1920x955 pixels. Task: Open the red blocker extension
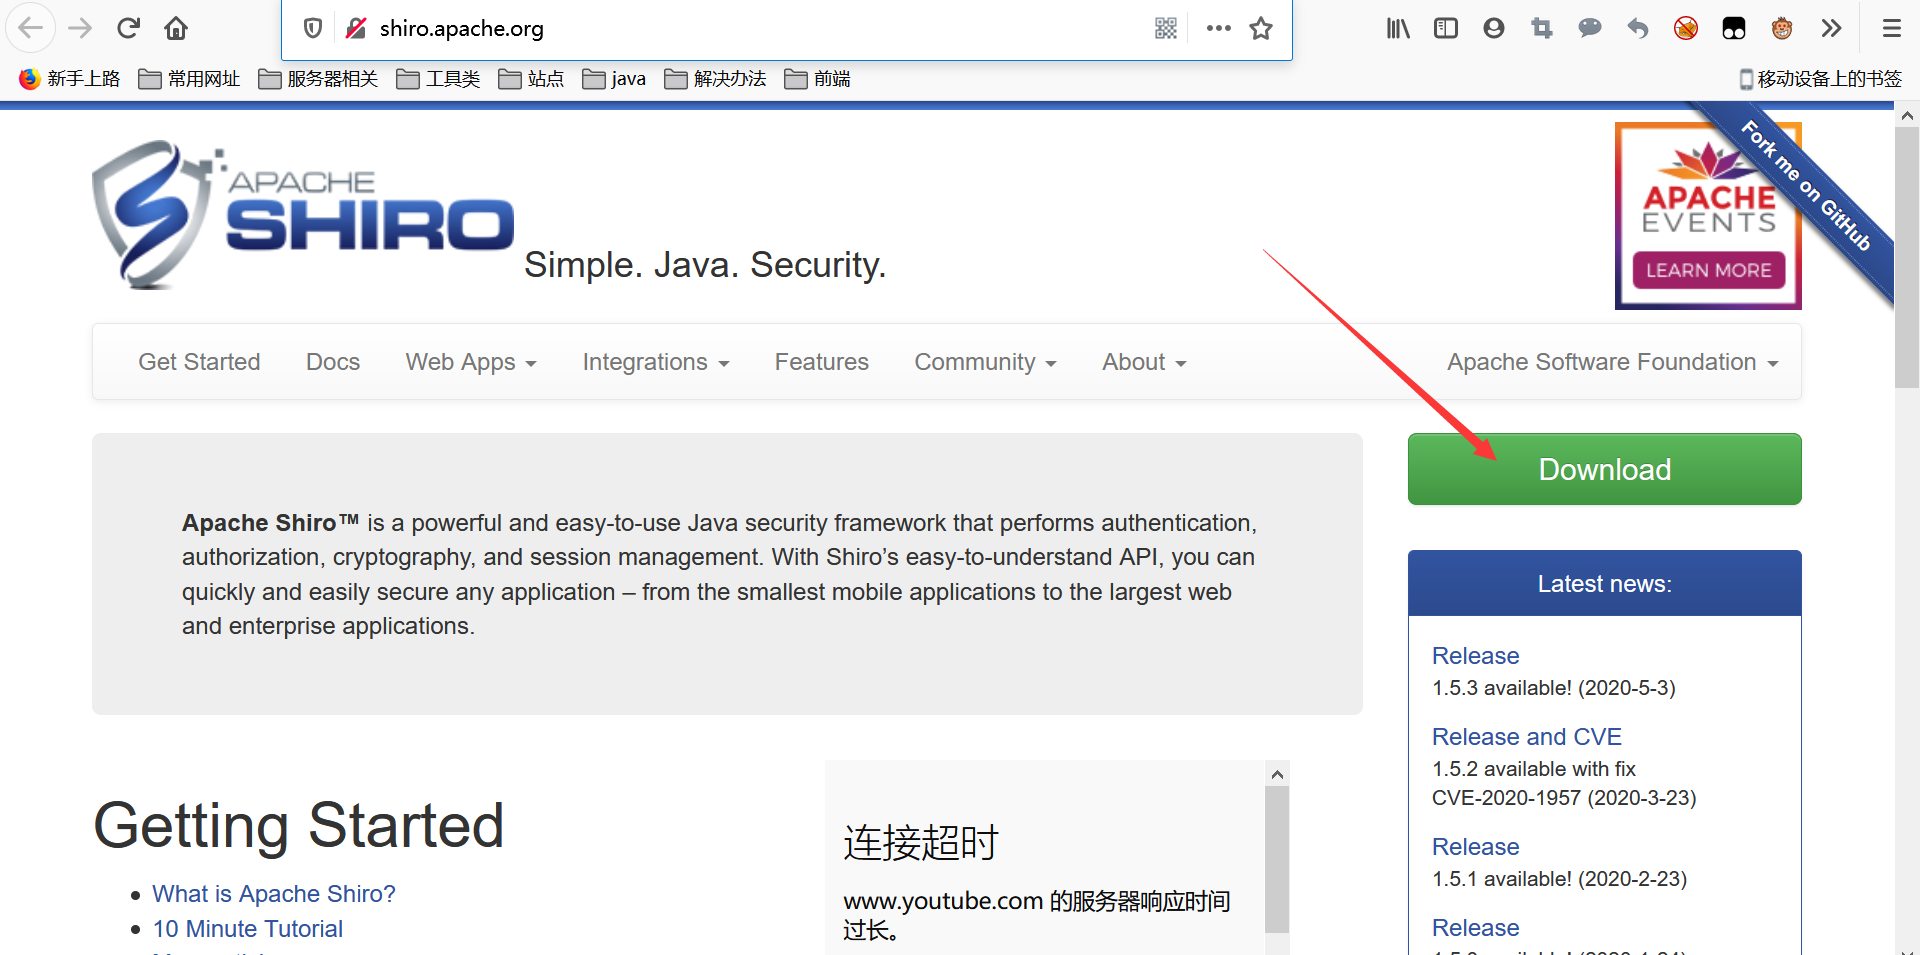(x=1686, y=28)
